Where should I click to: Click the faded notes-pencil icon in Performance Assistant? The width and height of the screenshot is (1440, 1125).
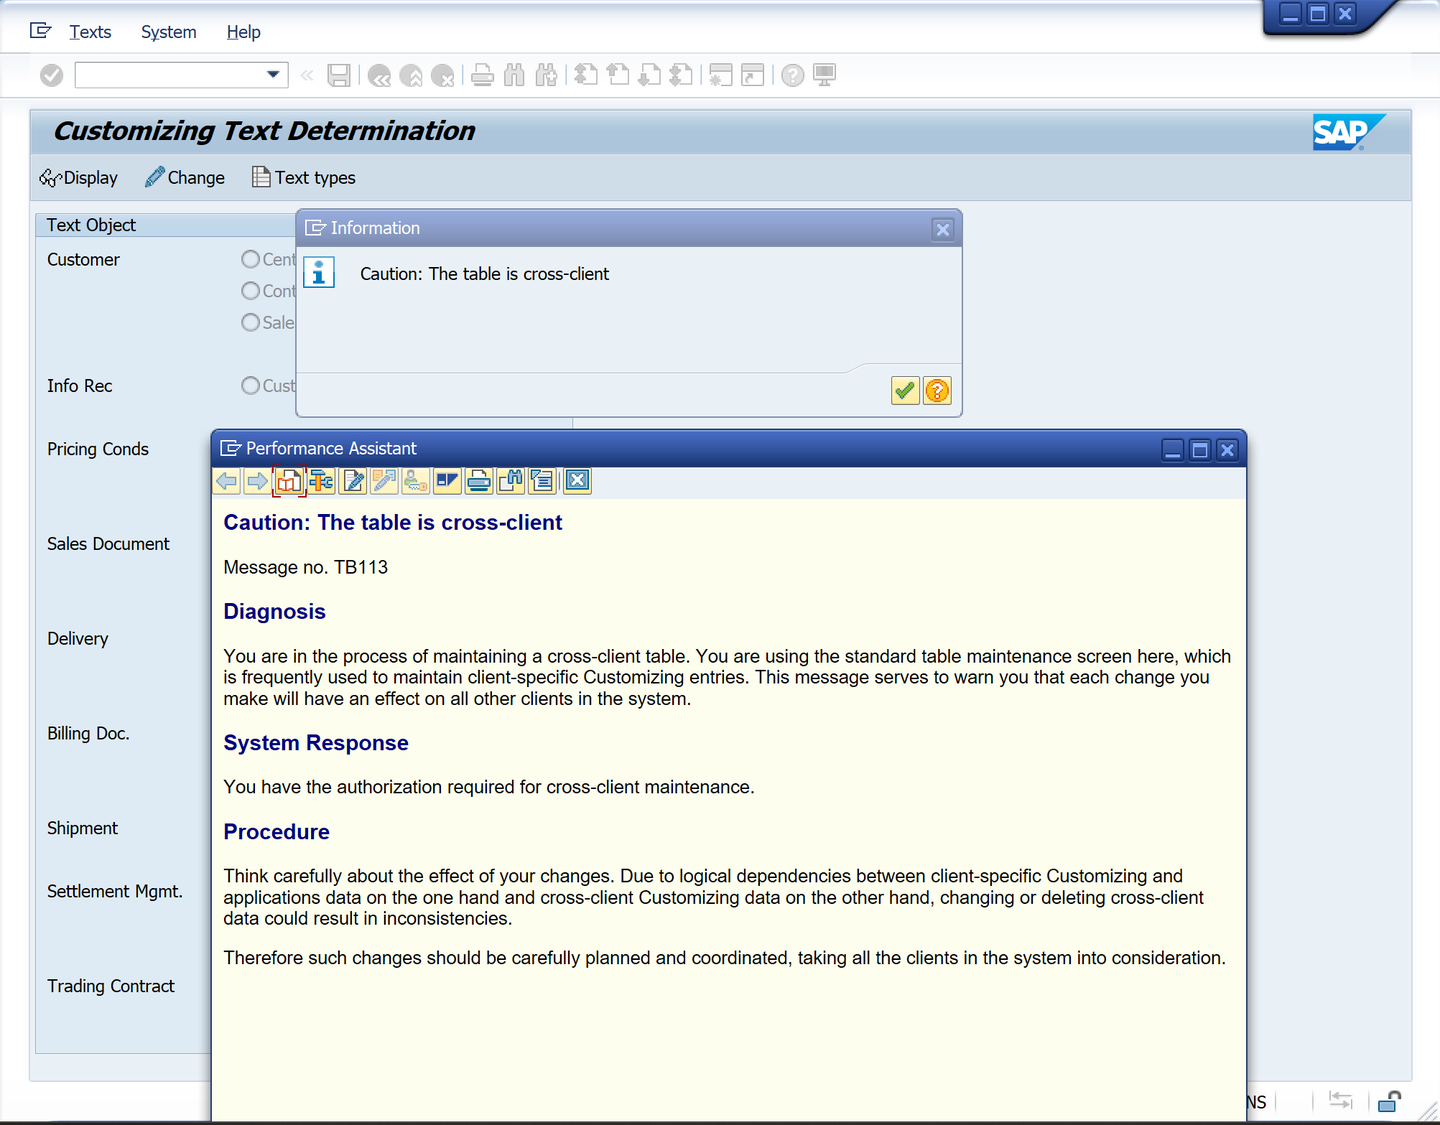click(384, 481)
